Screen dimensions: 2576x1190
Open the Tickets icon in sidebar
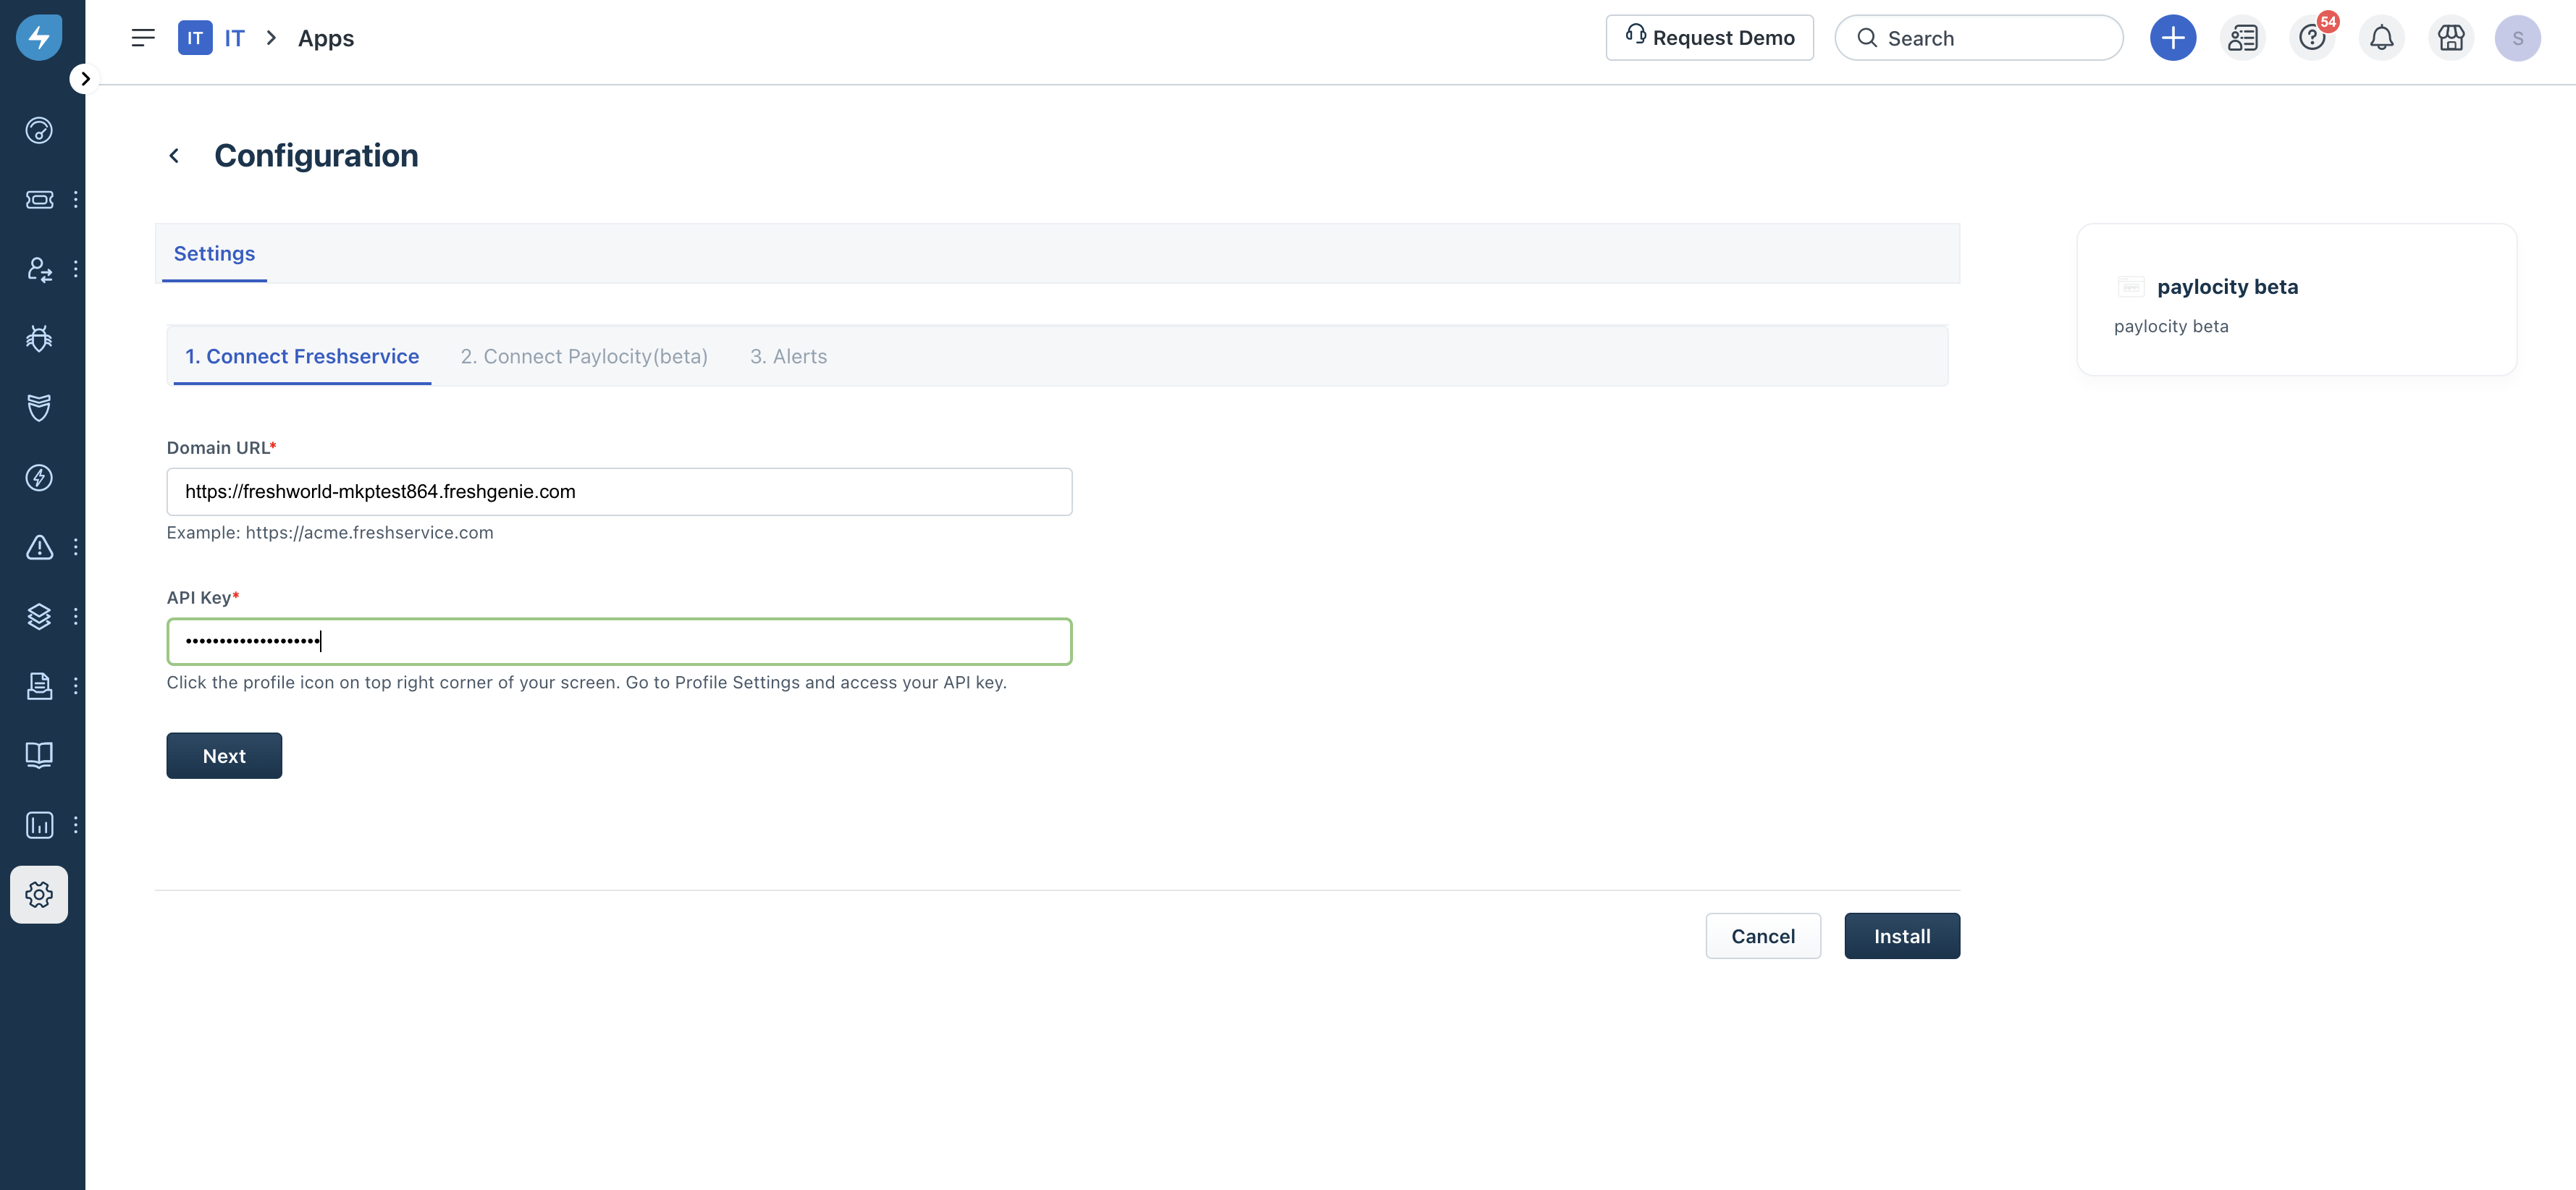39,200
